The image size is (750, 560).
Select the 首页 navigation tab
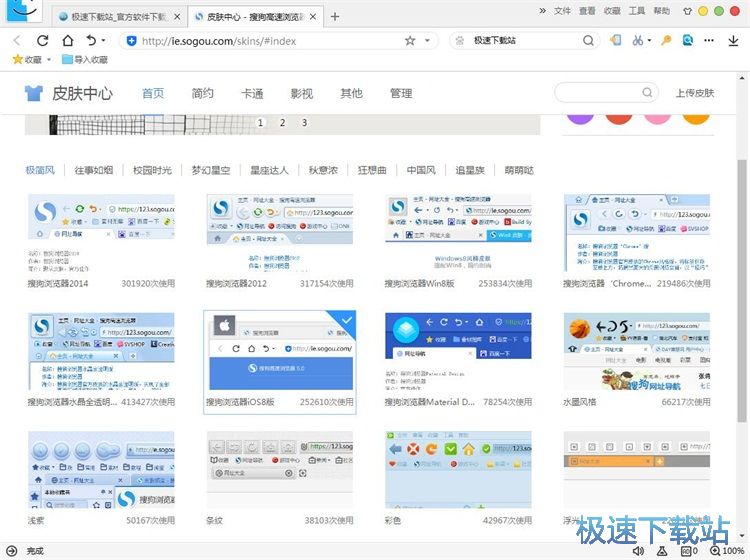tap(153, 93)
